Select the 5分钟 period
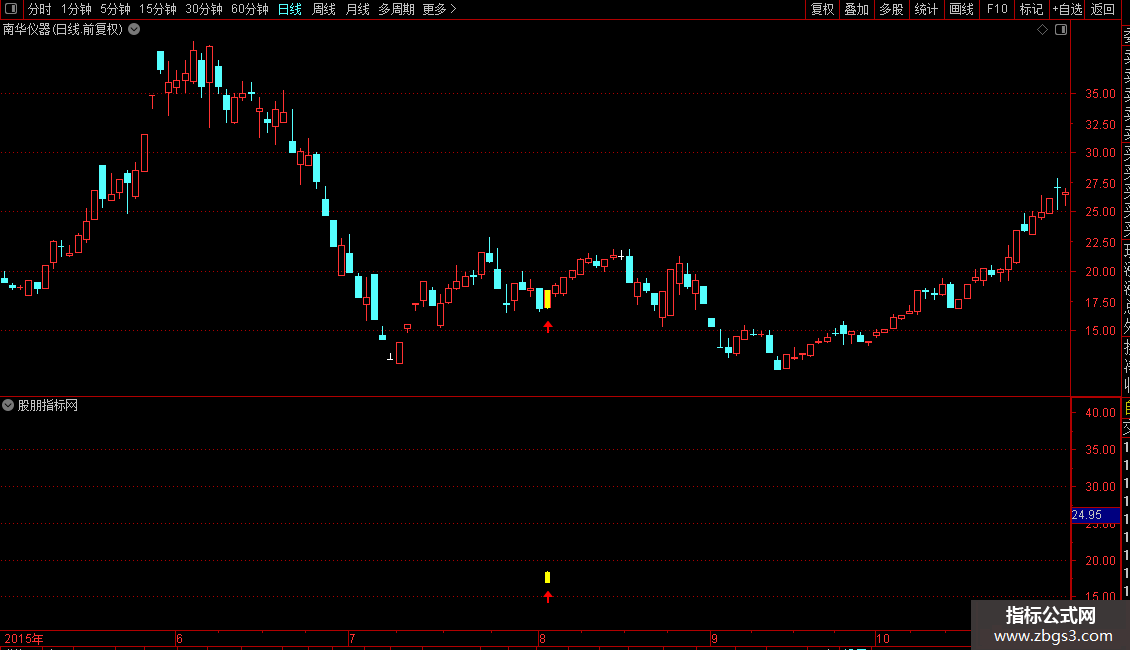Image resolution: width=1130 pixels, height=650 pixels. pyautogui.click(x=115, y=9)
